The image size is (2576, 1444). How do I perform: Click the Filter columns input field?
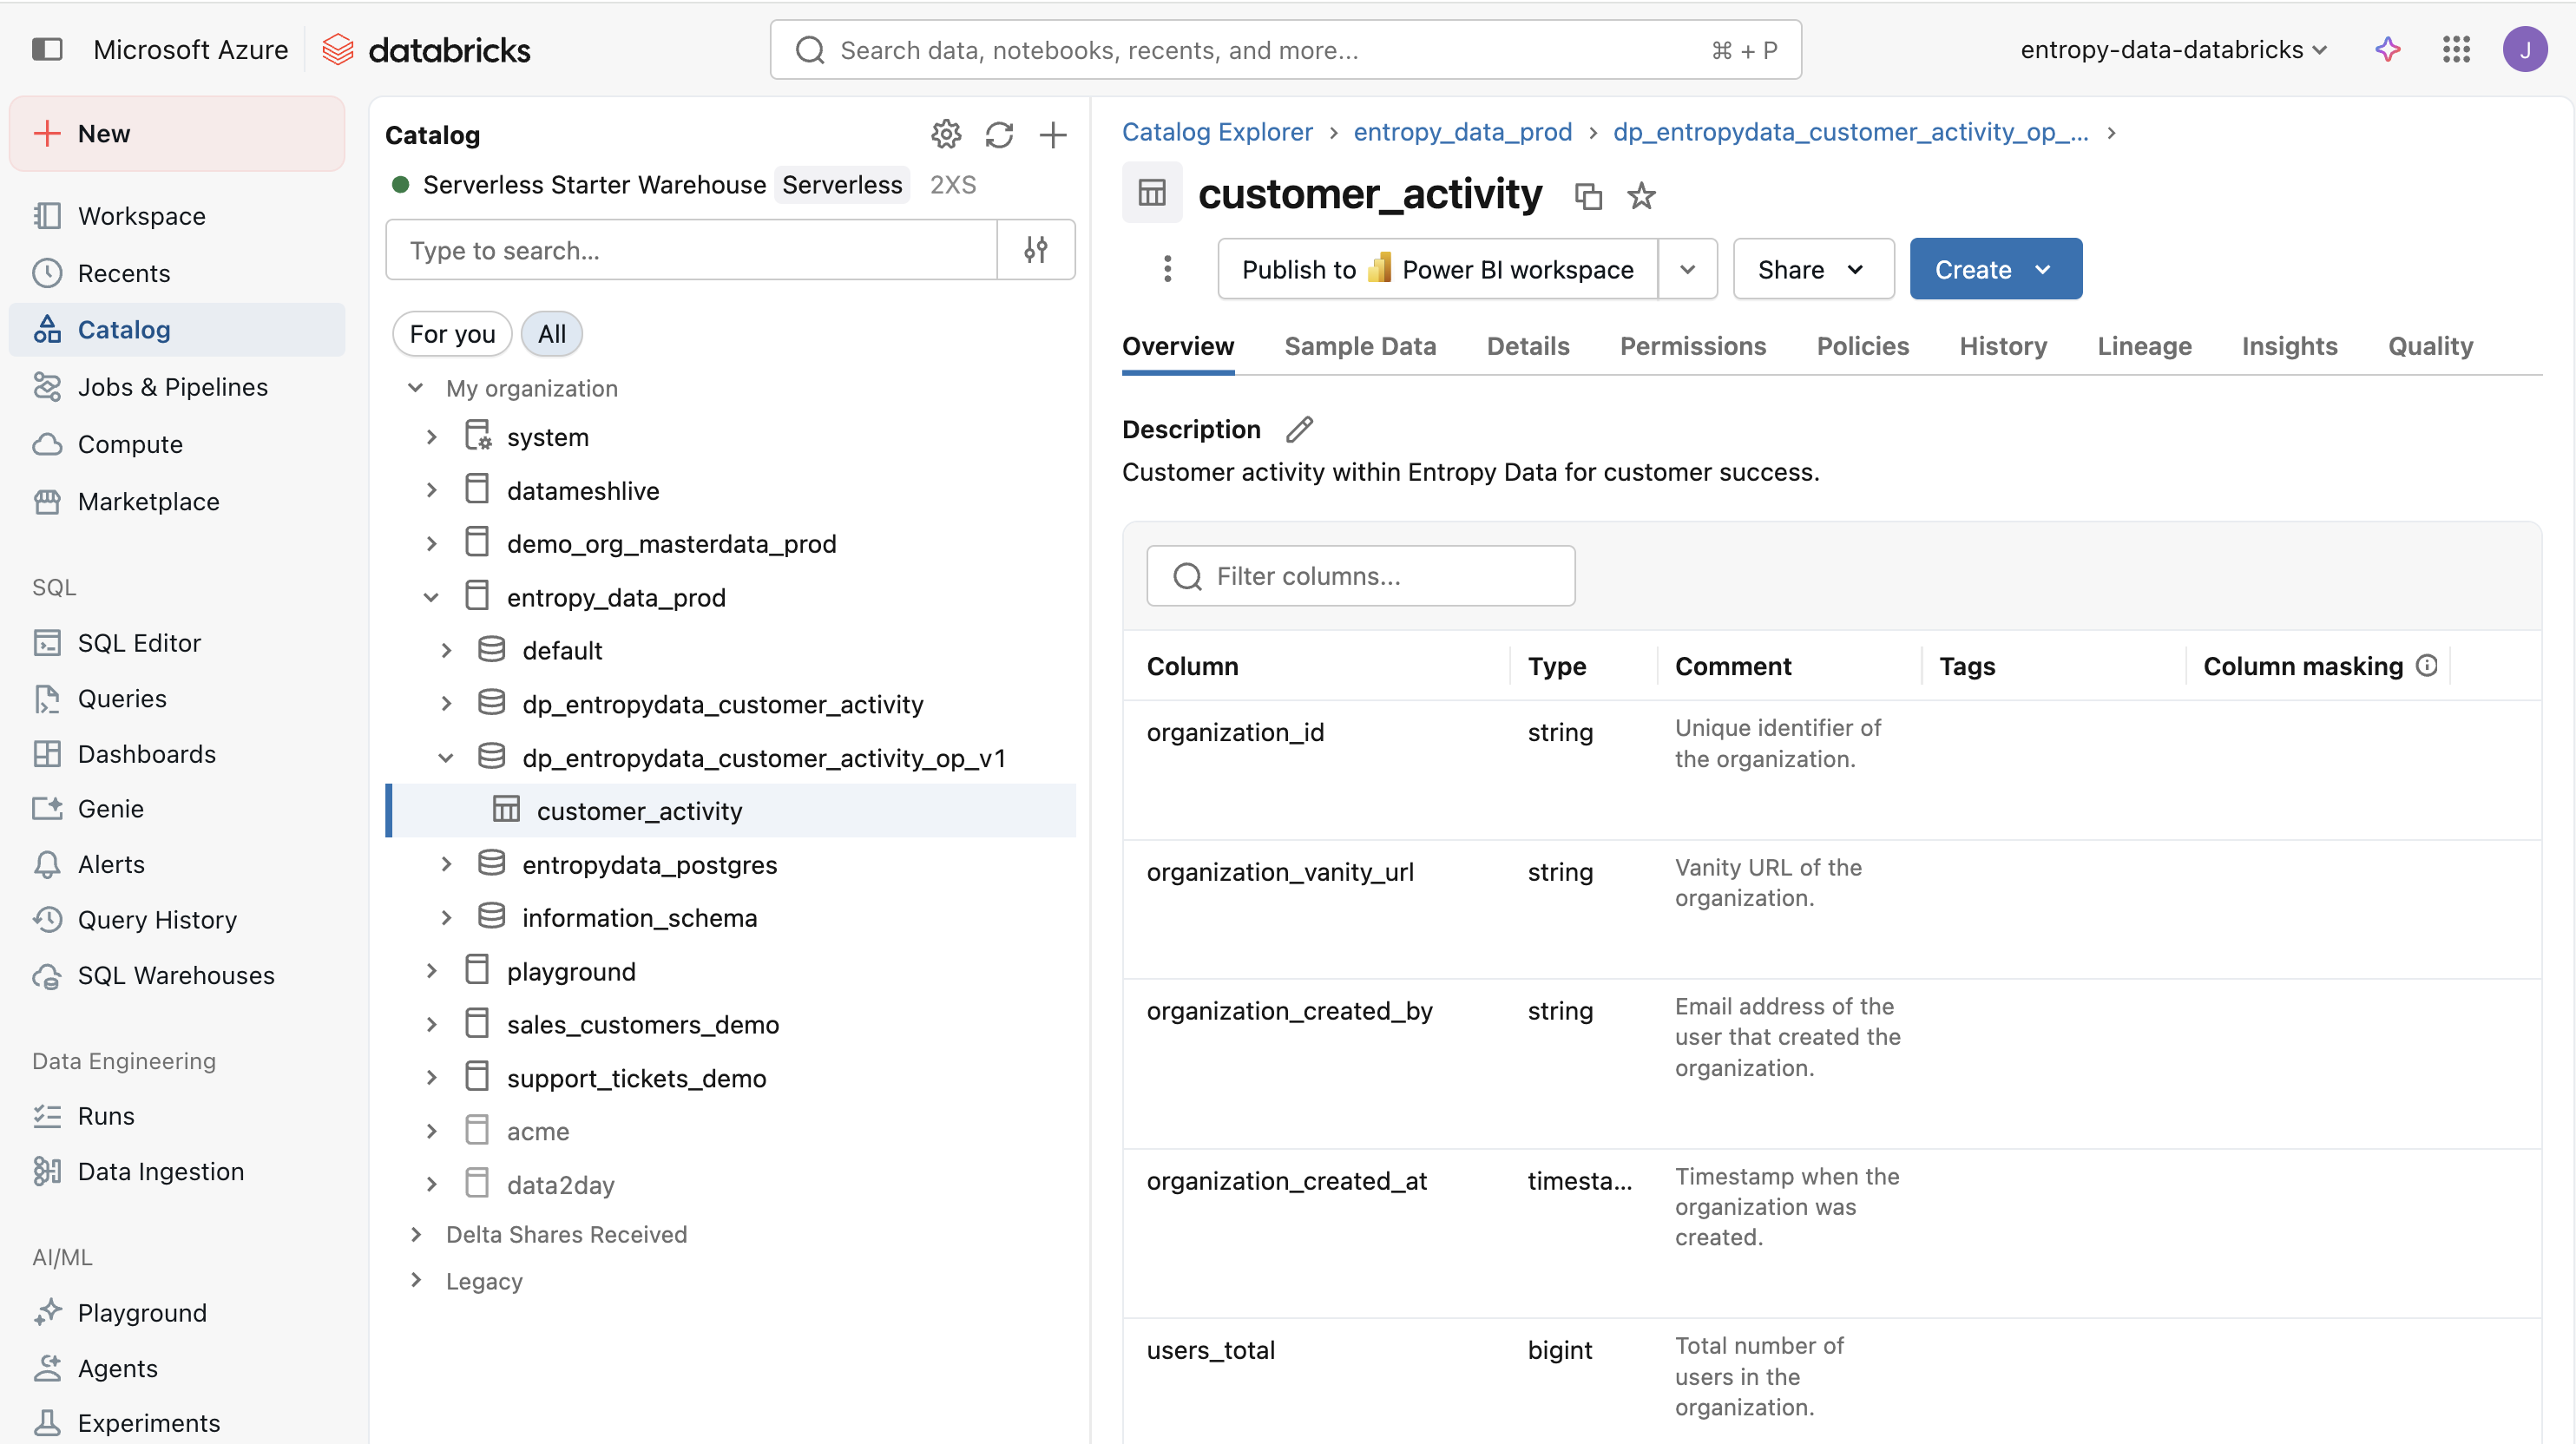(x=1360, y=575)
